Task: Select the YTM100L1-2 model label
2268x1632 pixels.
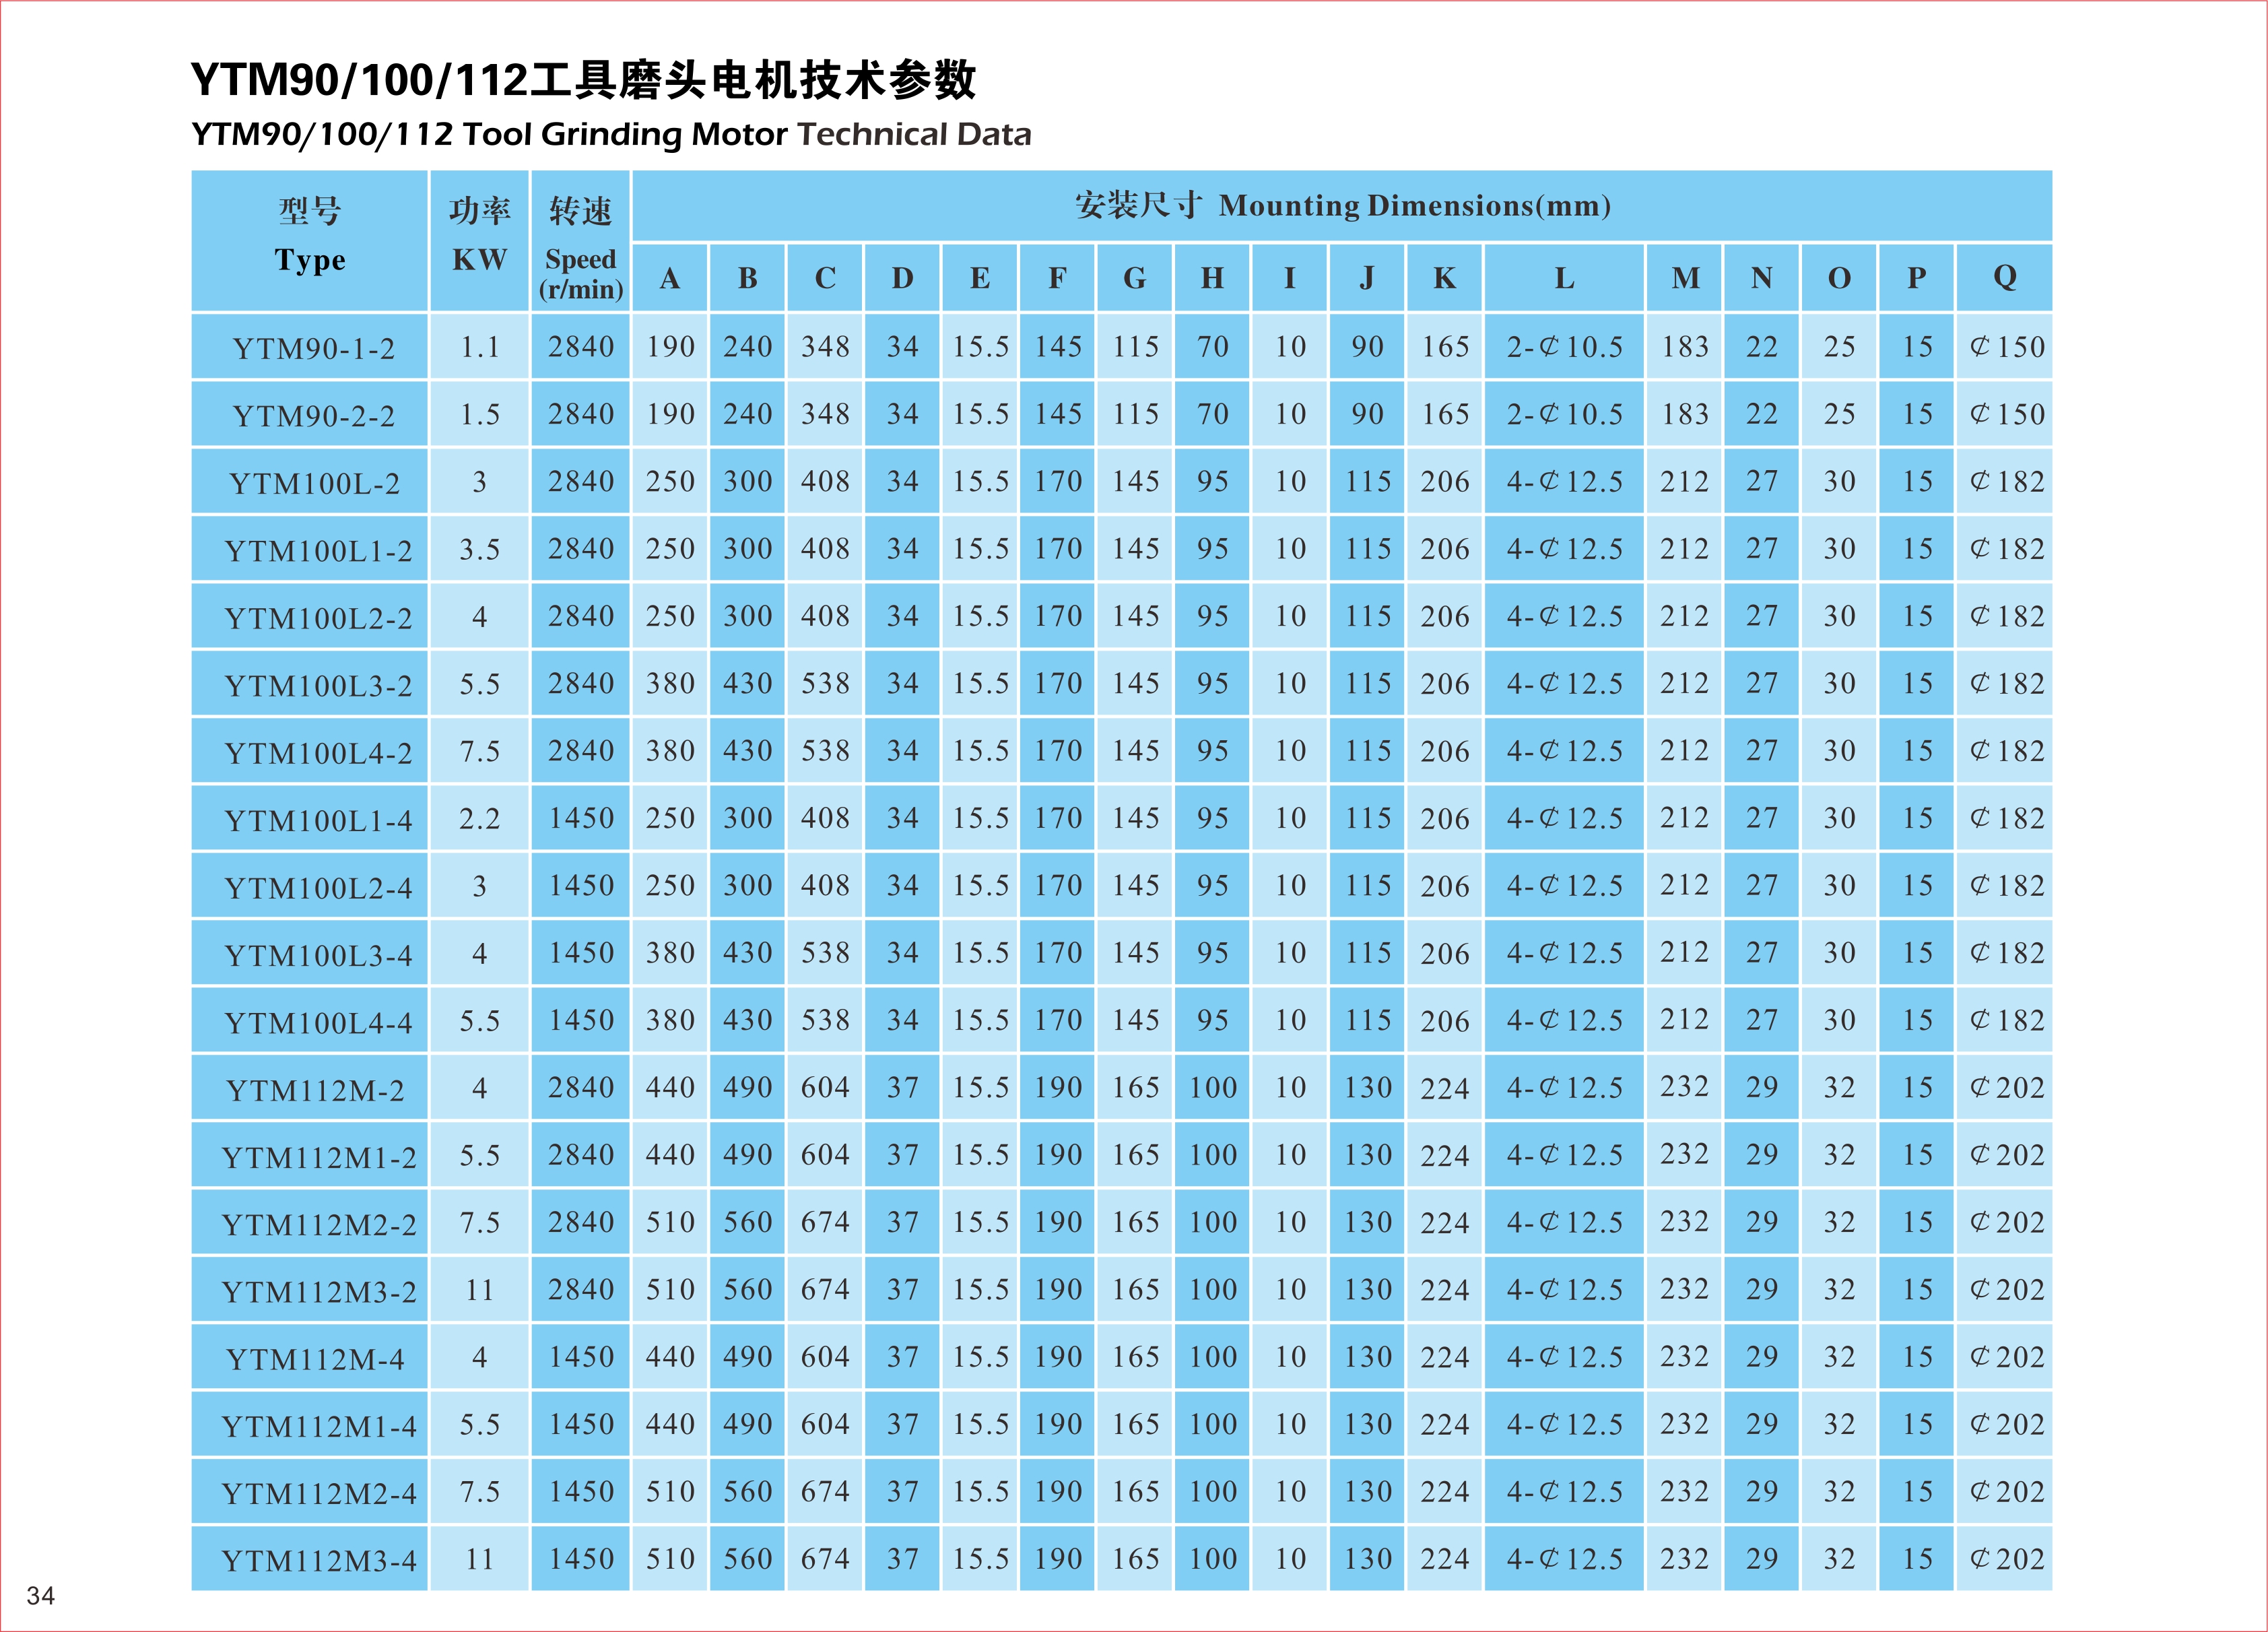Action: coord(310,549)
